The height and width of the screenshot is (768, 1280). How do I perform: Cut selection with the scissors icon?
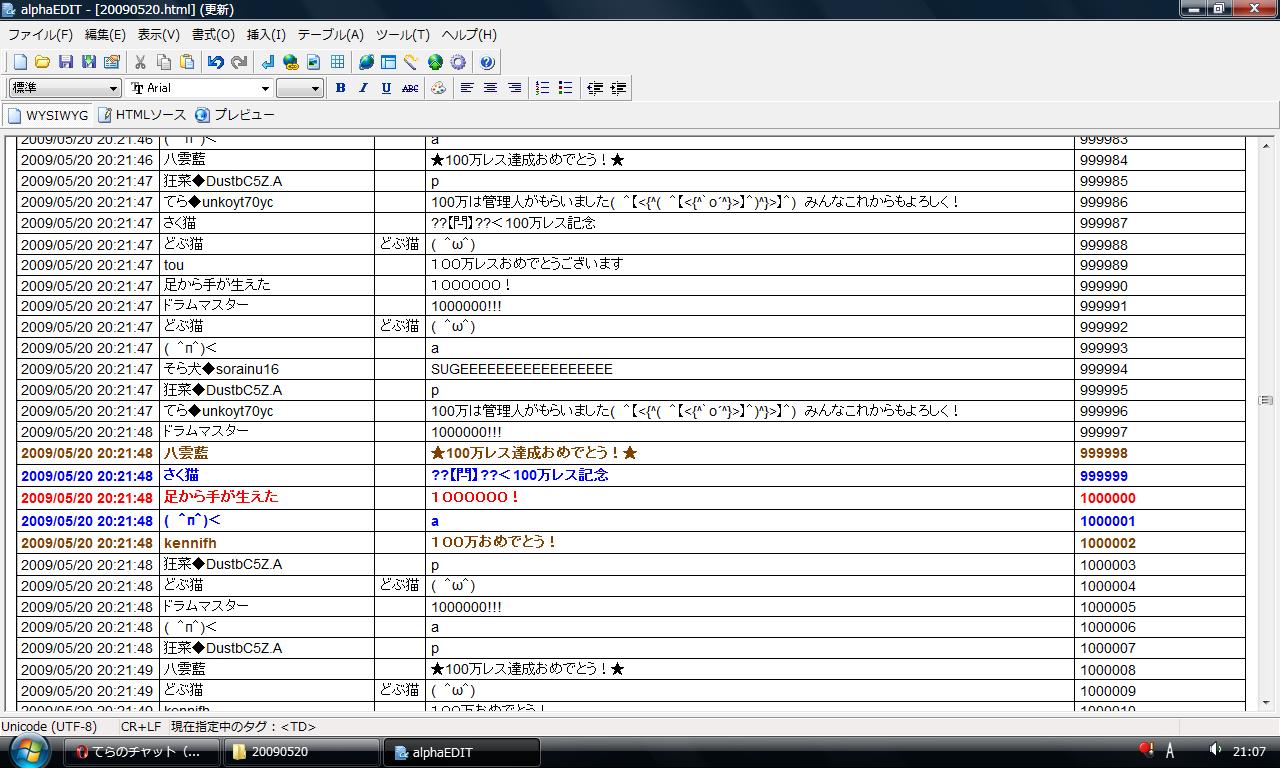[141, 62]
